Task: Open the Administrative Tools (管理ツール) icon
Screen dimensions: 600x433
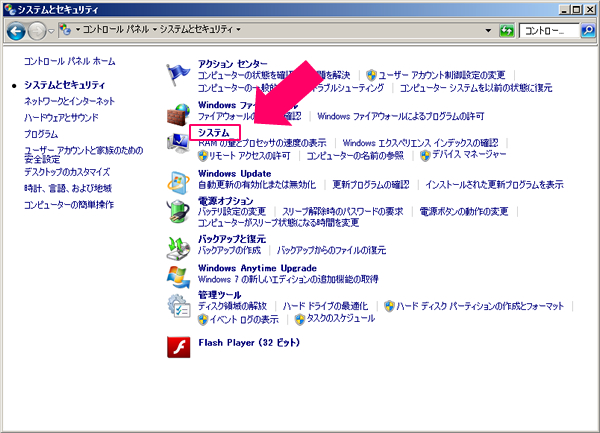Action: coord(178,306)
